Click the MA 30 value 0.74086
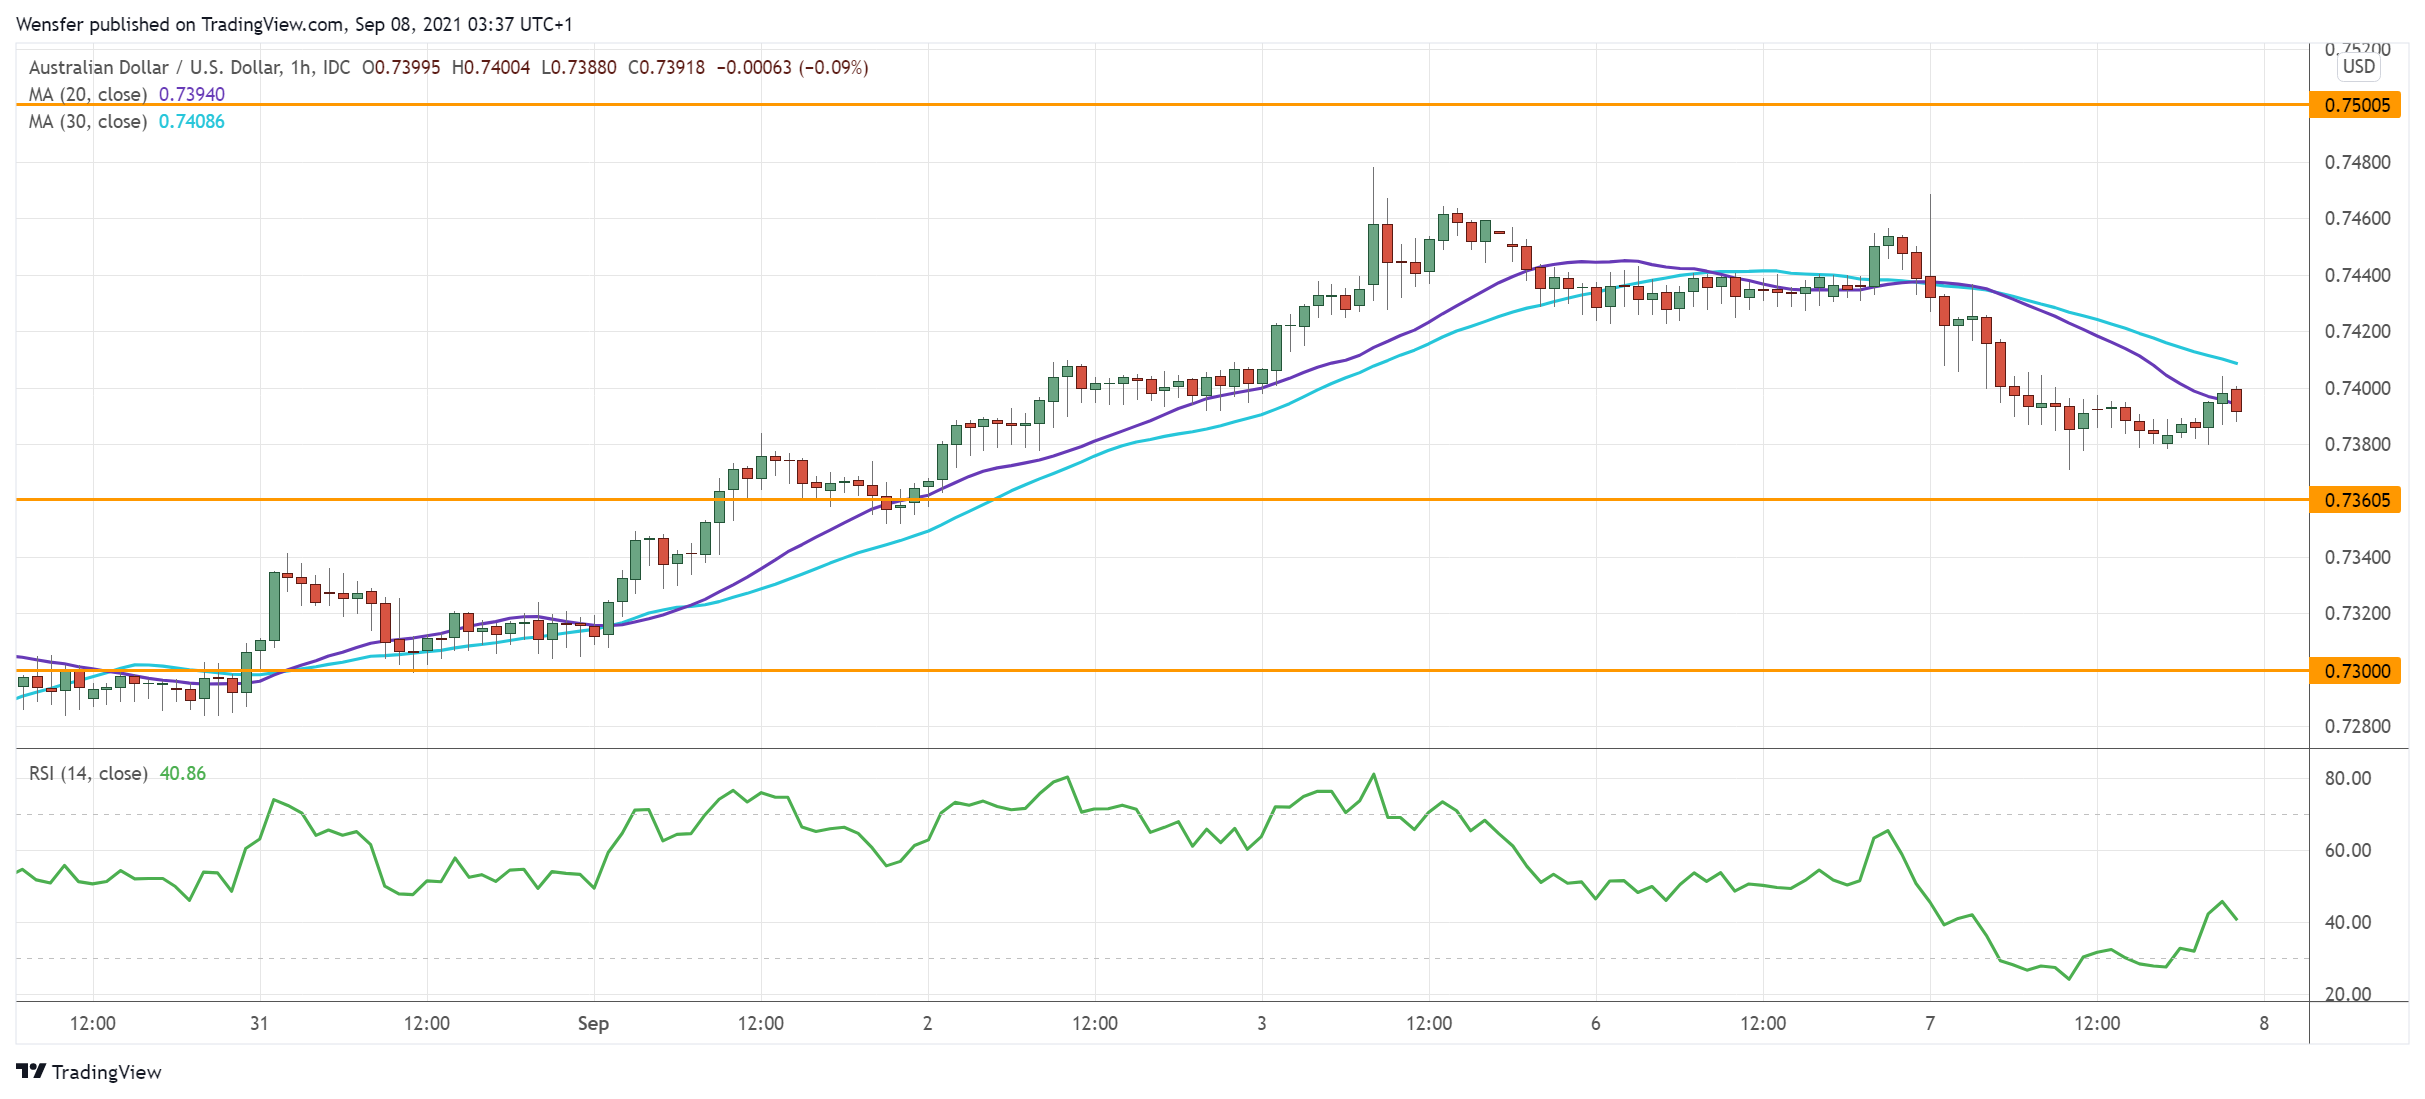2425x1099 pixels. click(x=192, y=121)
